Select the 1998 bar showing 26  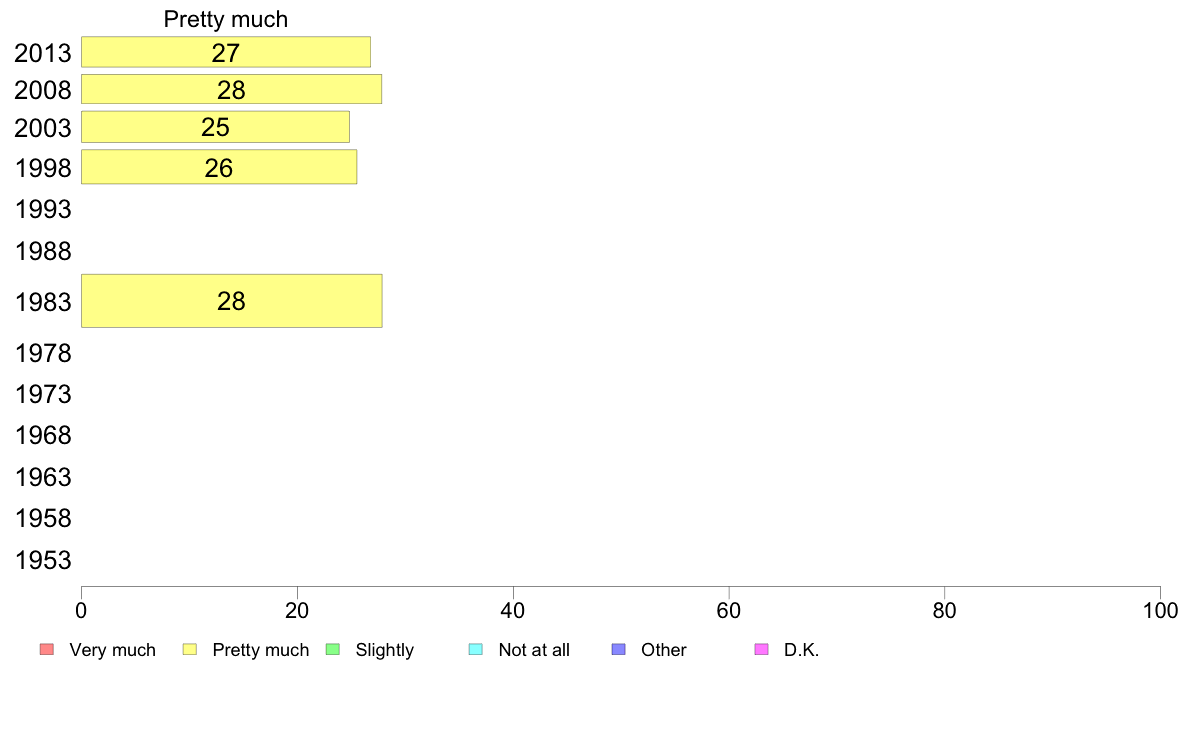219,168
